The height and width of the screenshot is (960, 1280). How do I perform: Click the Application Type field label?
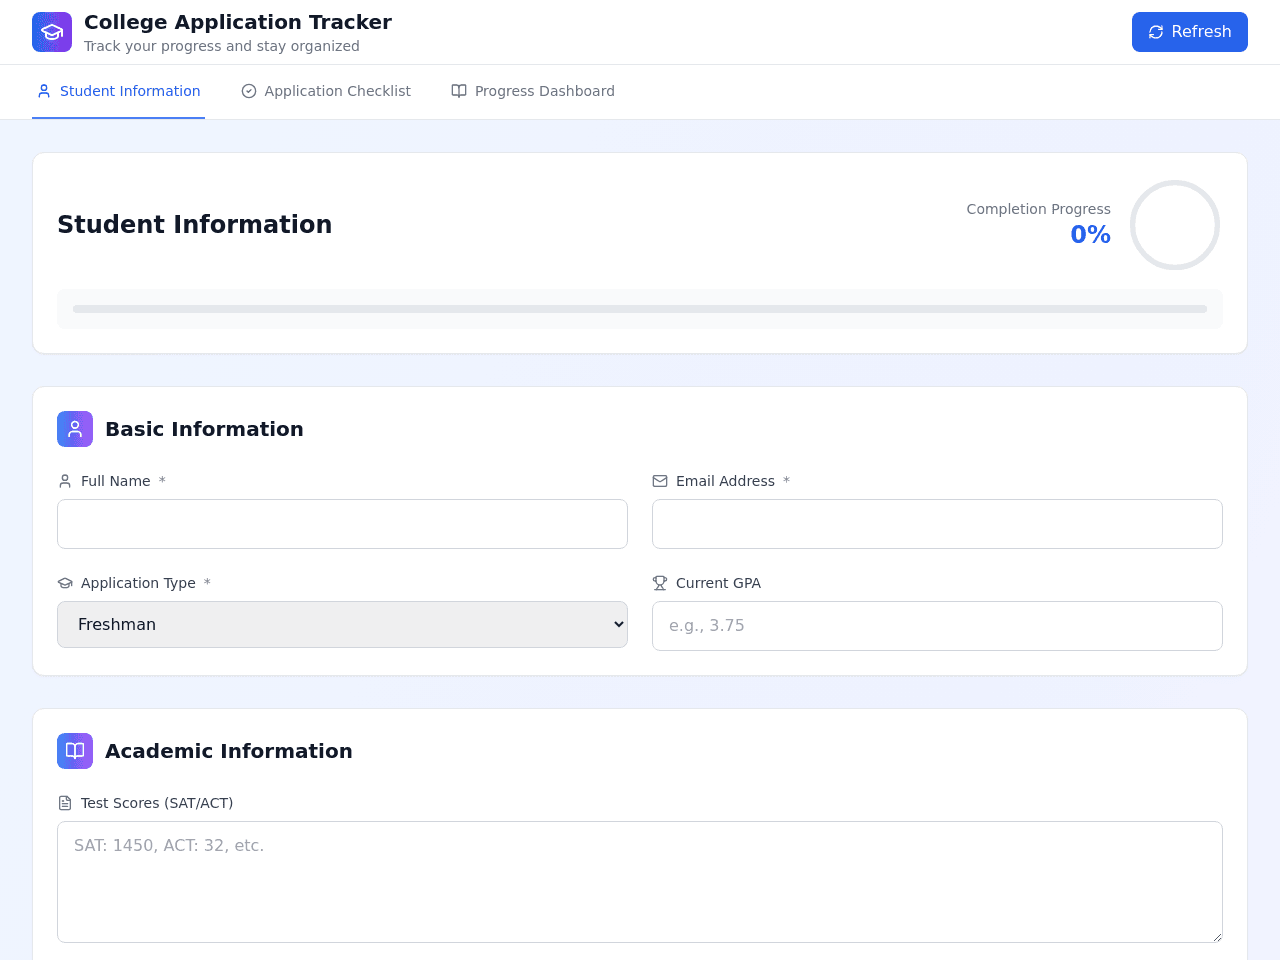[x=138, y=583]
